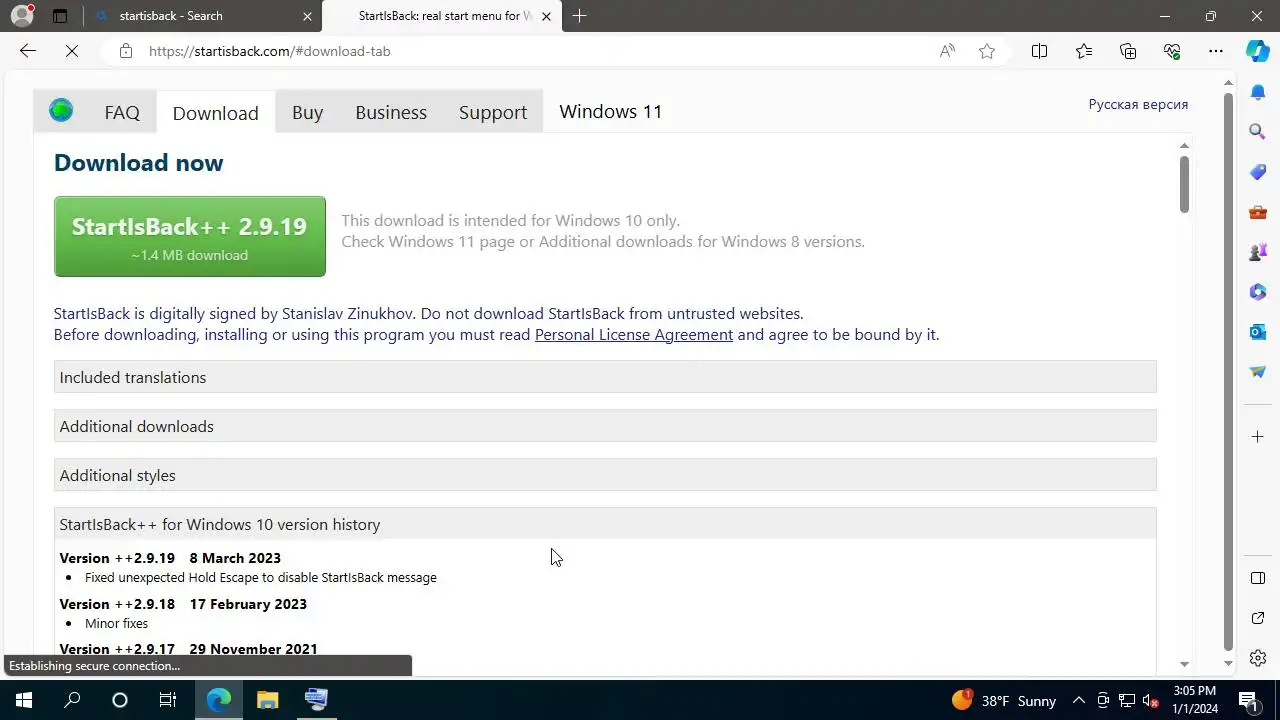
Task: Open the sidebar Tools briefcase icon
Action: pyautogui.click(x=1258, y=212)
